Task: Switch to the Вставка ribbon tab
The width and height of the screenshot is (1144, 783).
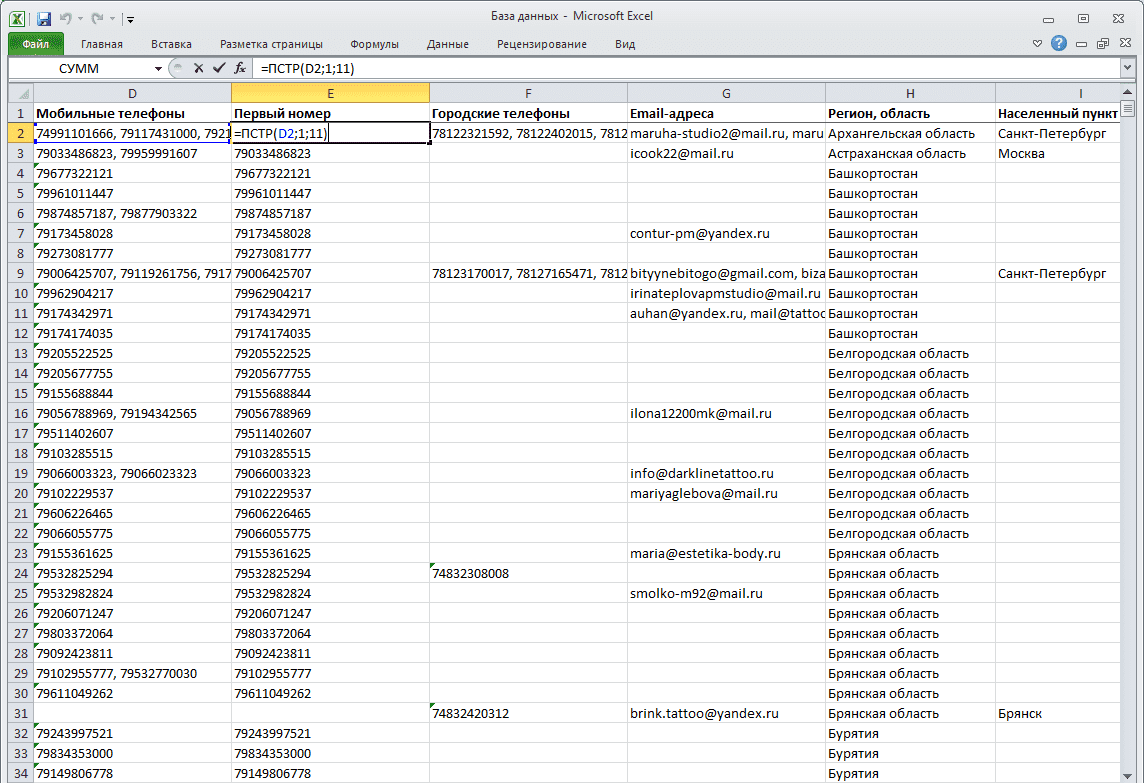Action: point(171,44)
